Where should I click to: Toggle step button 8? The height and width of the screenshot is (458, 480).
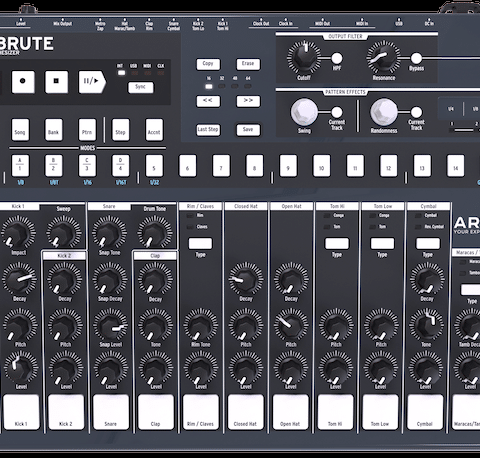tap(255, 166)
